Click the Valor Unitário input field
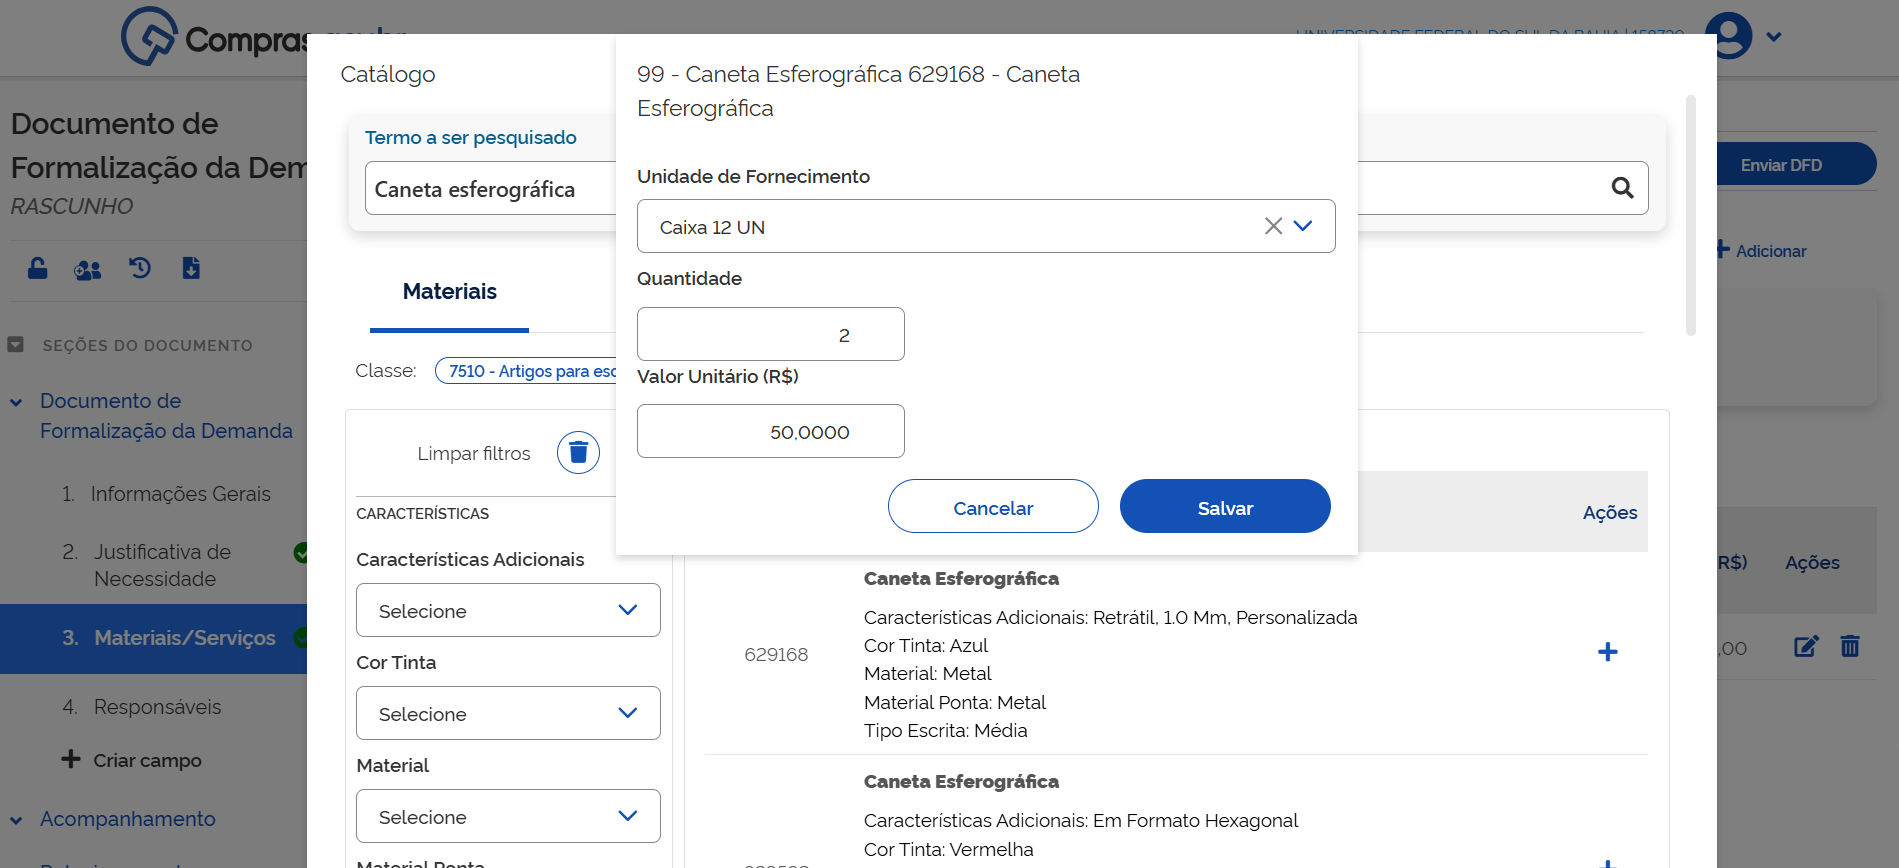This screenshot has height=868, width=1899. (x=770, y=431)
